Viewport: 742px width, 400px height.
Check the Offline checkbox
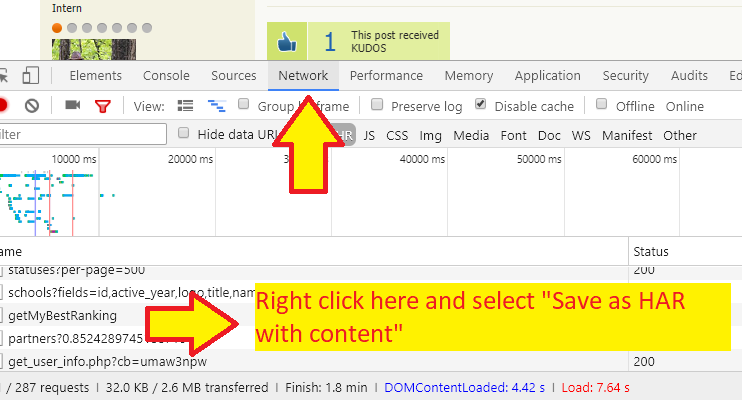(x=601, y=104)
